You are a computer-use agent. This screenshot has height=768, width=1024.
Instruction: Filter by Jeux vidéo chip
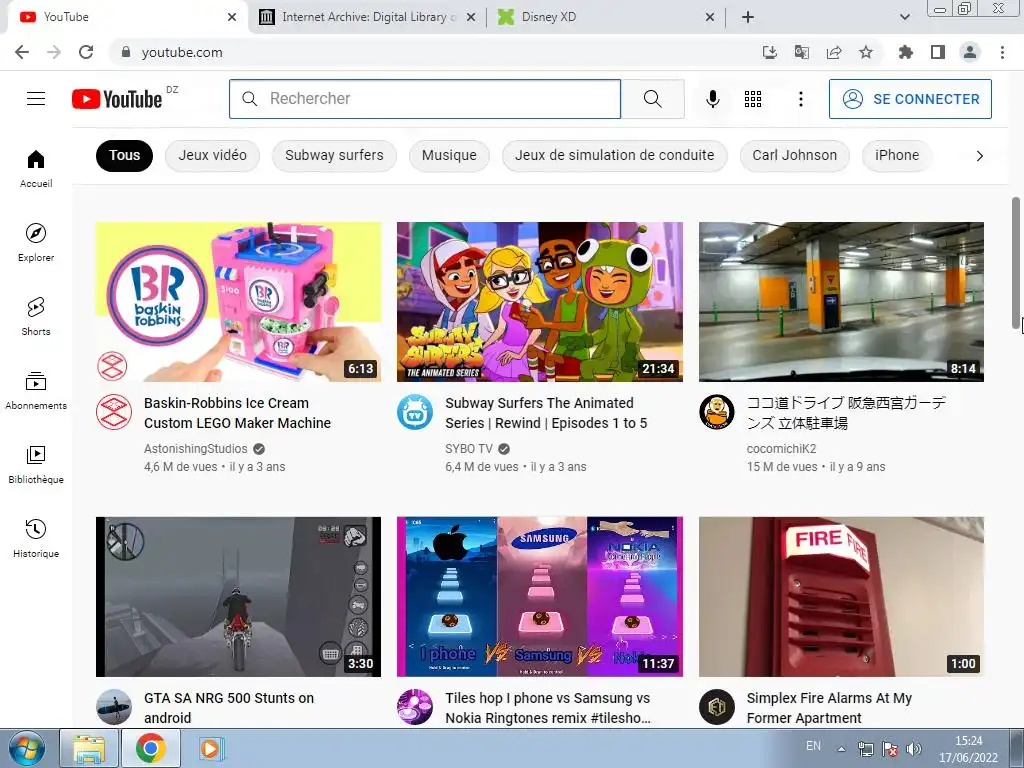212,155
